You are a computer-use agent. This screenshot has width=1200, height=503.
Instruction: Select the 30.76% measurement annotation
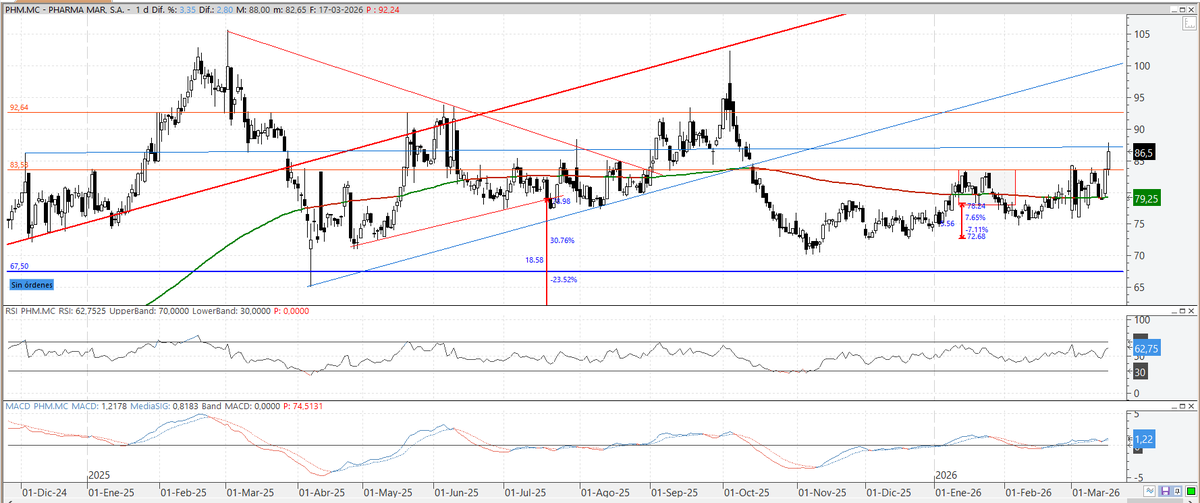coord(563,240)
